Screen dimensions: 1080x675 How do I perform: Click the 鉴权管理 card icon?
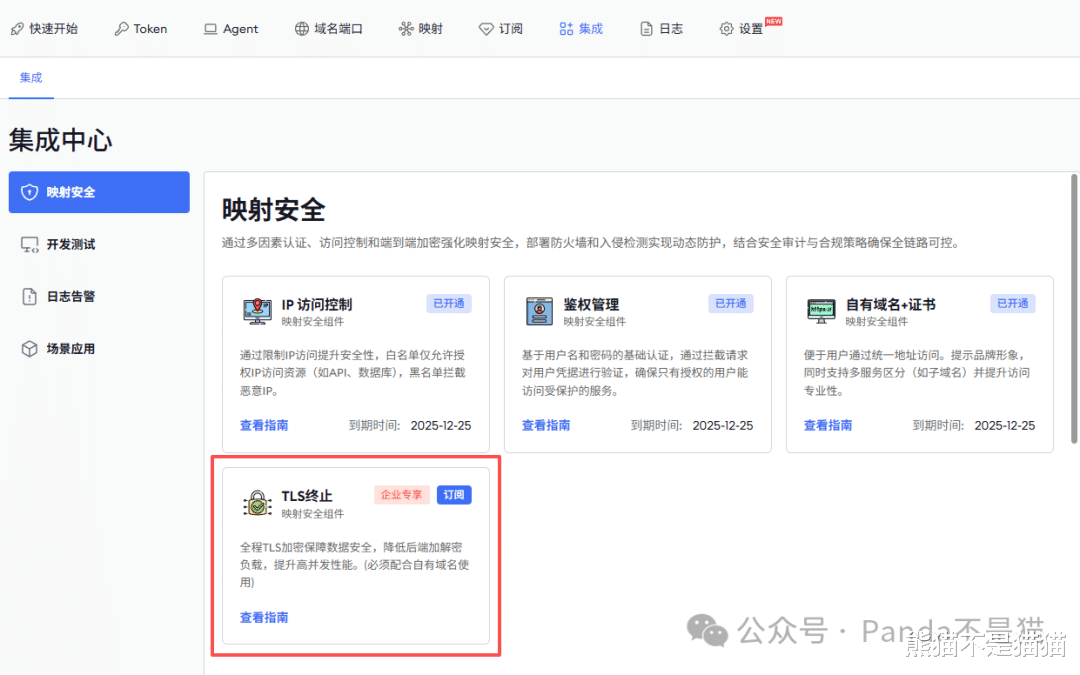coord(539,311)
